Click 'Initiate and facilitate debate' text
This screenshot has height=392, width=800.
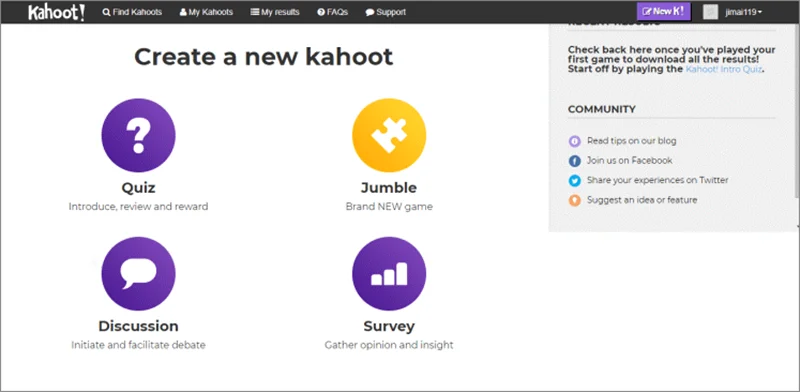pos(138,345)
